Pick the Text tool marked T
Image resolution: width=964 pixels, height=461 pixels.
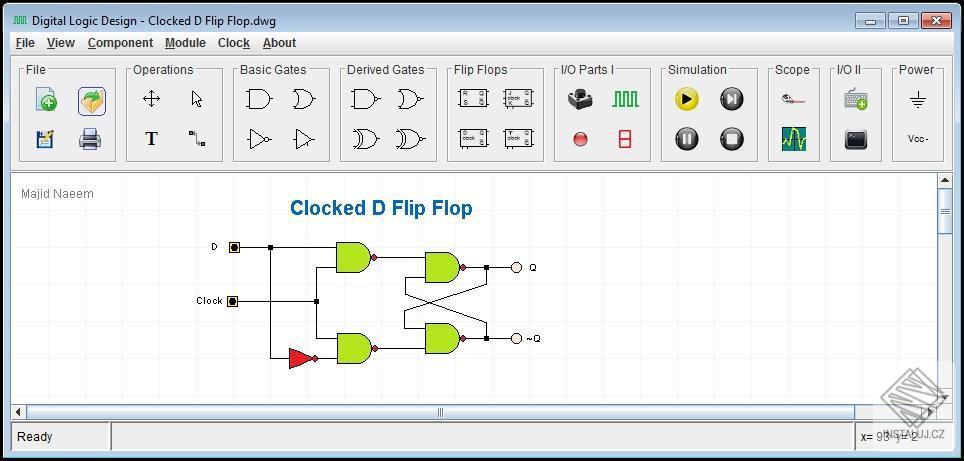coord(151,139)
